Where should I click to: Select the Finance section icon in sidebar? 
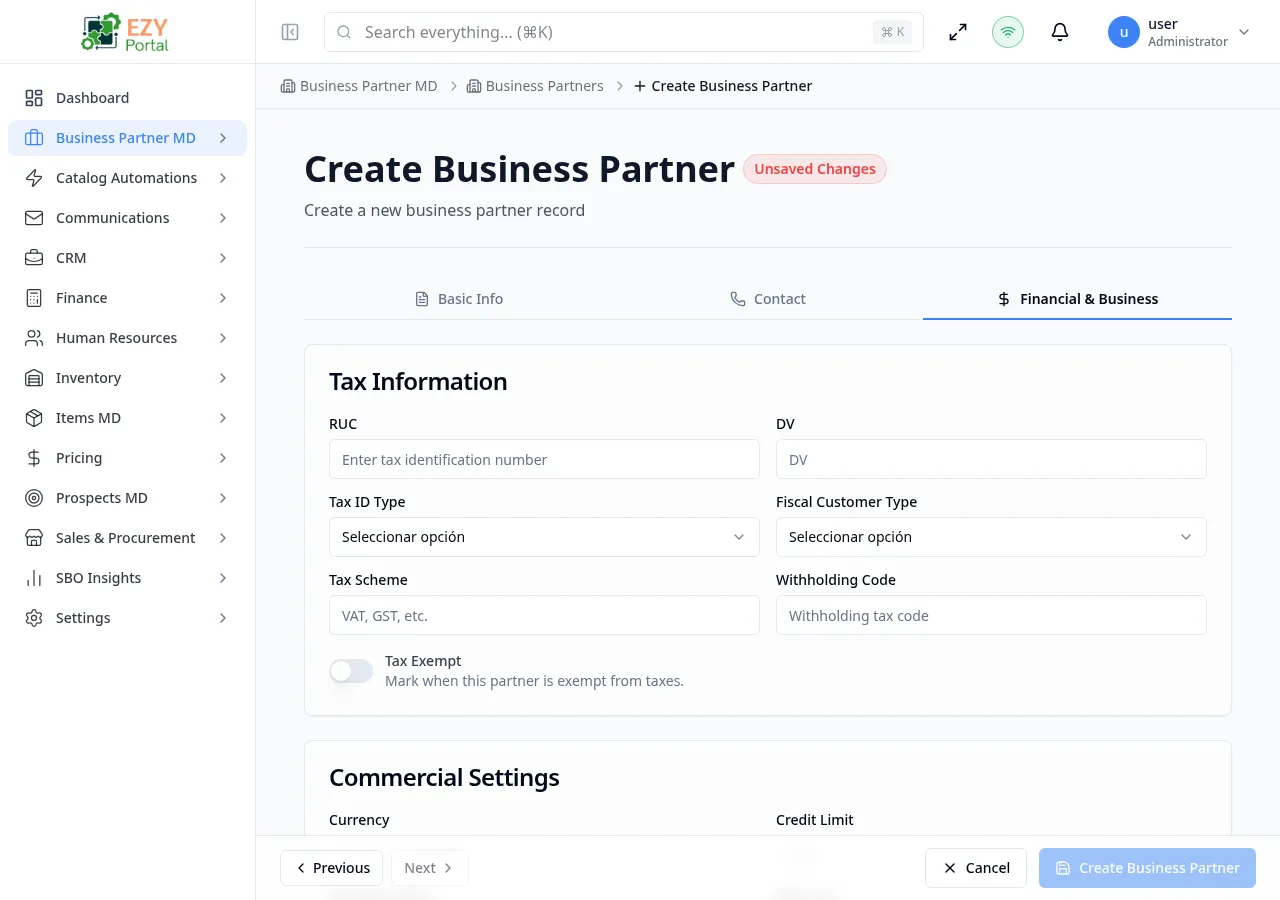(x=33, y=297)
